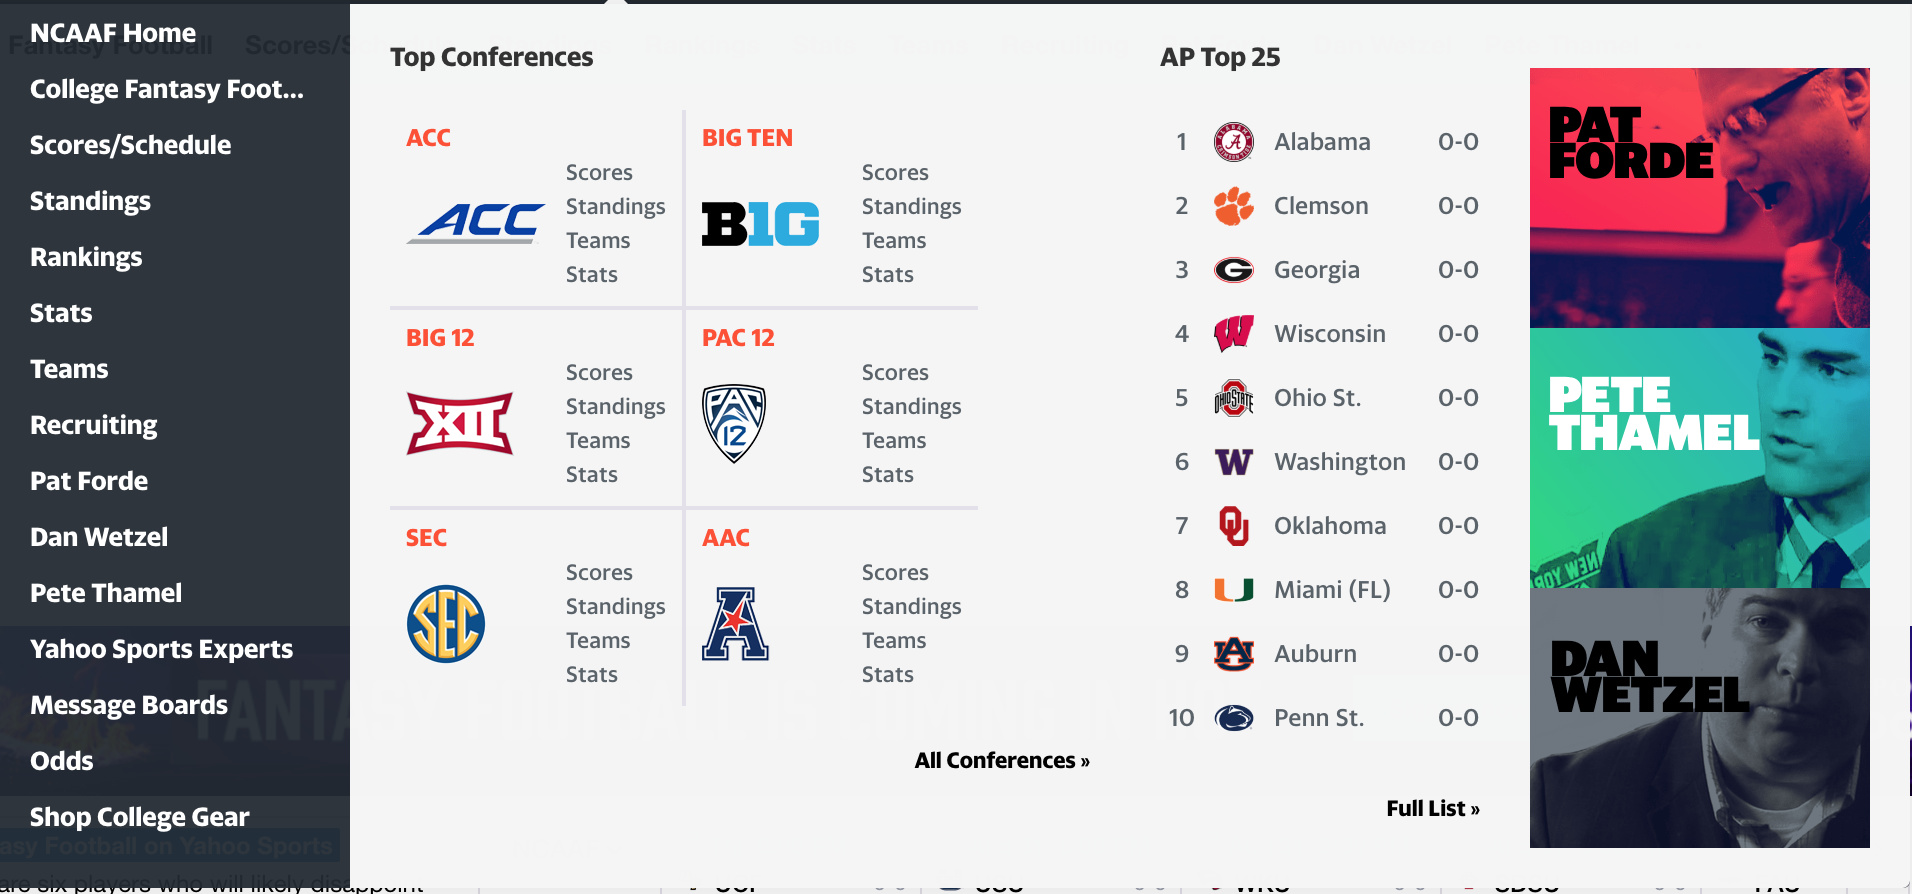Select the Pac-12 shield logo
This screenshot has height=894, width=1912.
point(734,423)
